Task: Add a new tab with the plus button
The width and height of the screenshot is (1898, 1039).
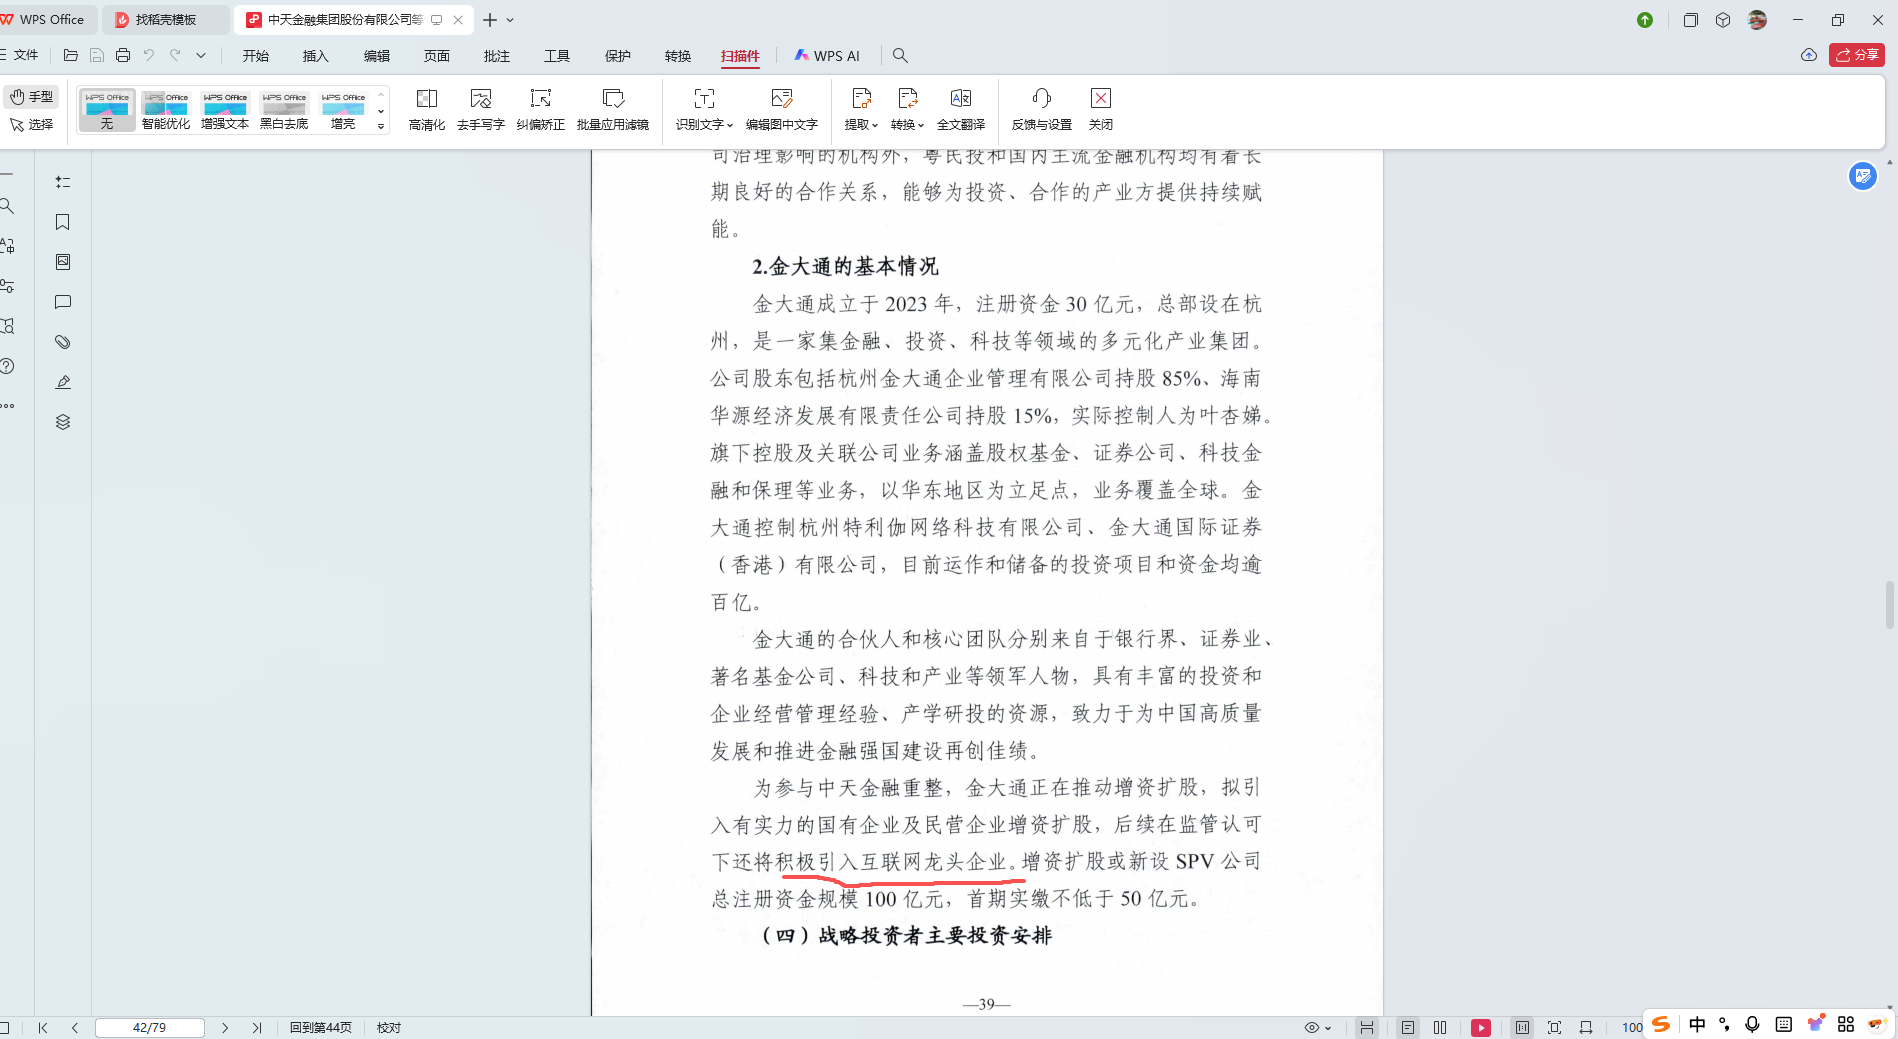Action: [x=490, y=20]
